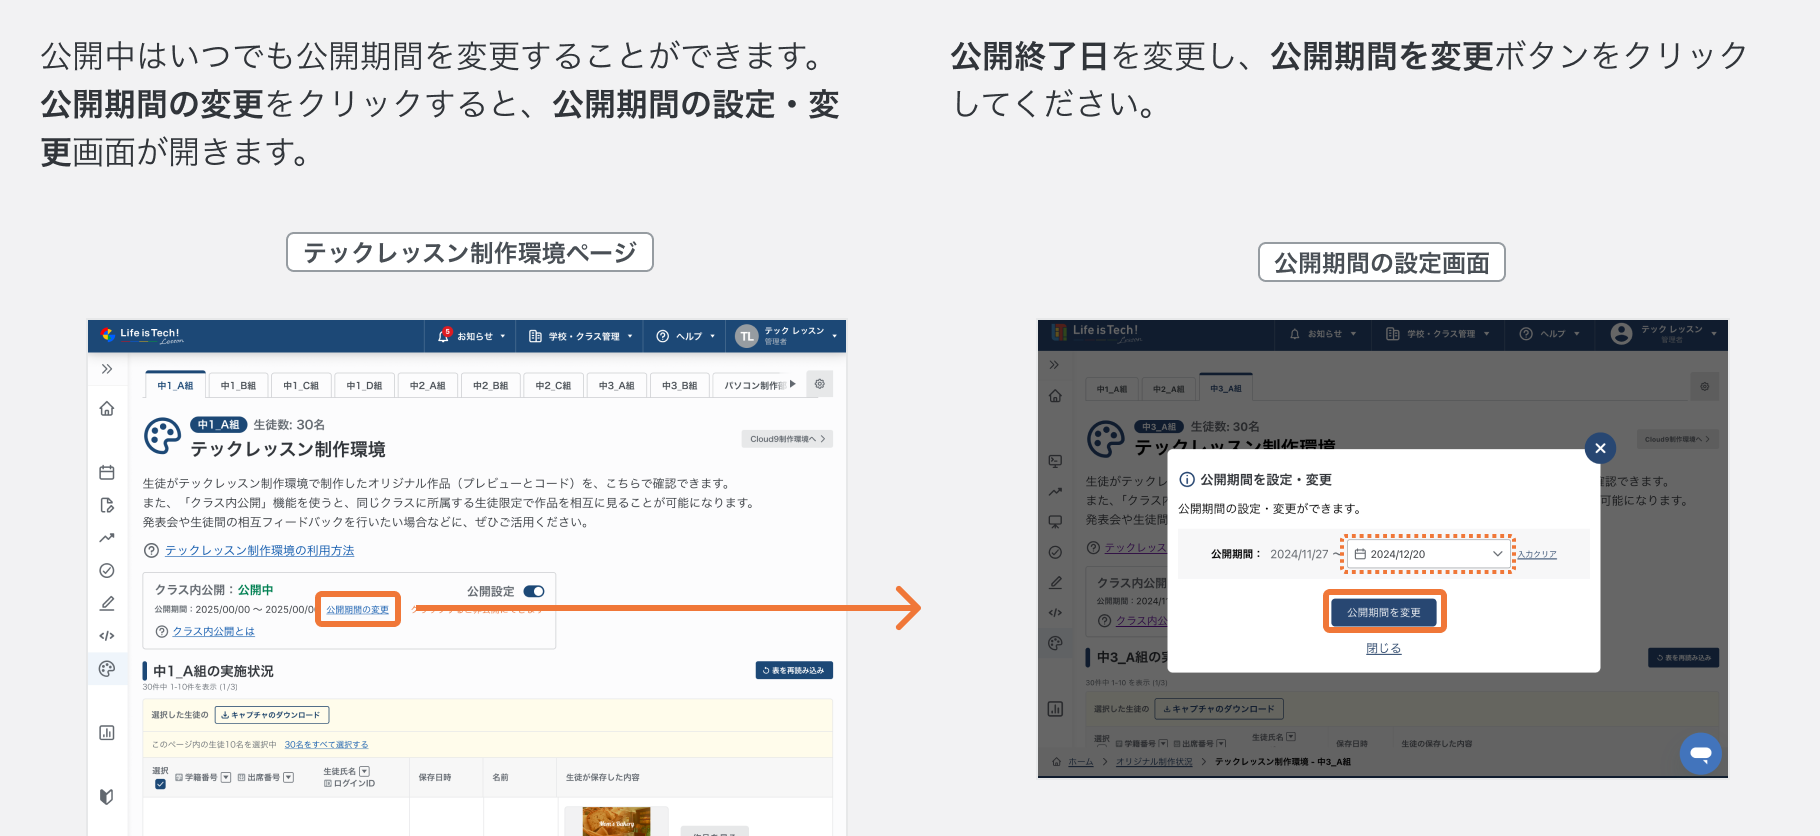Click キャプチャのダウンロード button in 制作環境ページ

(x=272, y=715)
